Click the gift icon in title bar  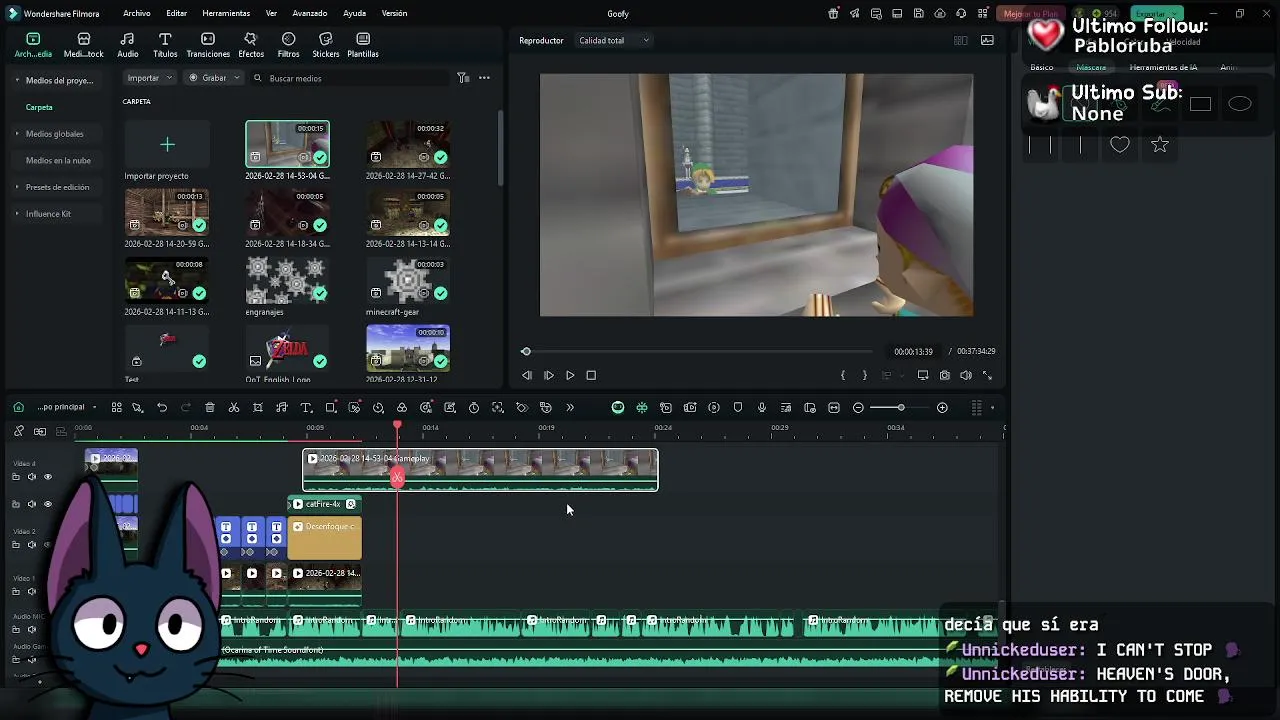coord(833,14)
